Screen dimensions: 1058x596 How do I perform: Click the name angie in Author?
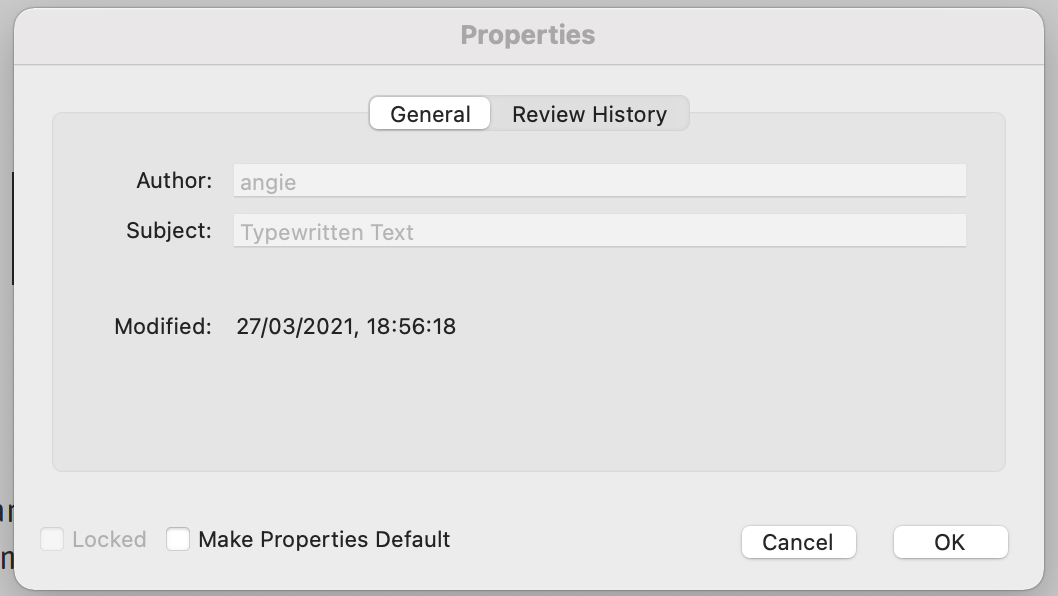[x=268, y=183]
